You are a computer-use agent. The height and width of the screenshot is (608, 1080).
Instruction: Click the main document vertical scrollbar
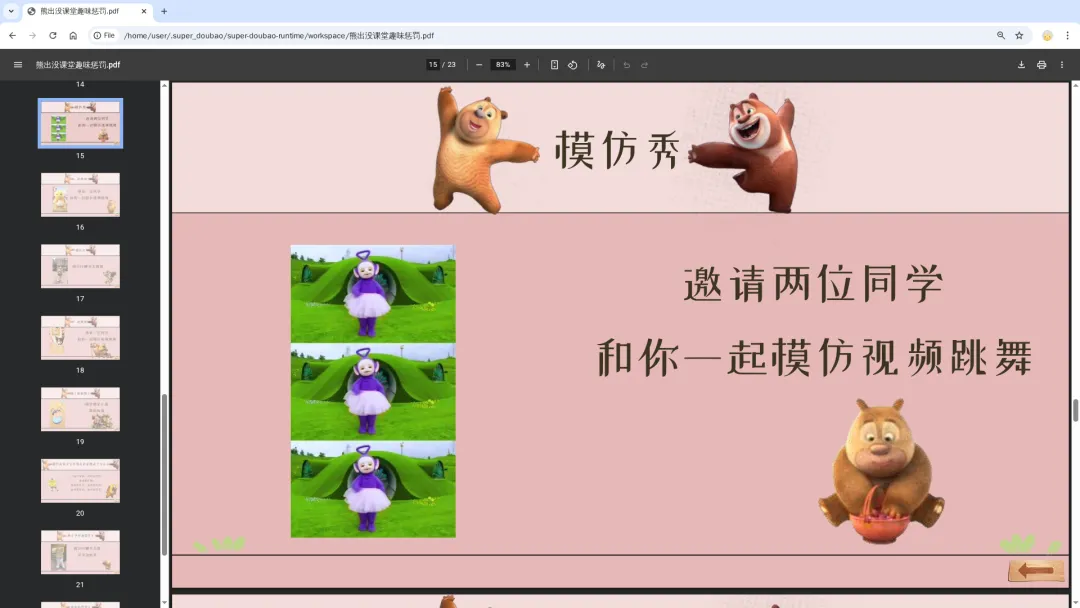[1075, 410]
